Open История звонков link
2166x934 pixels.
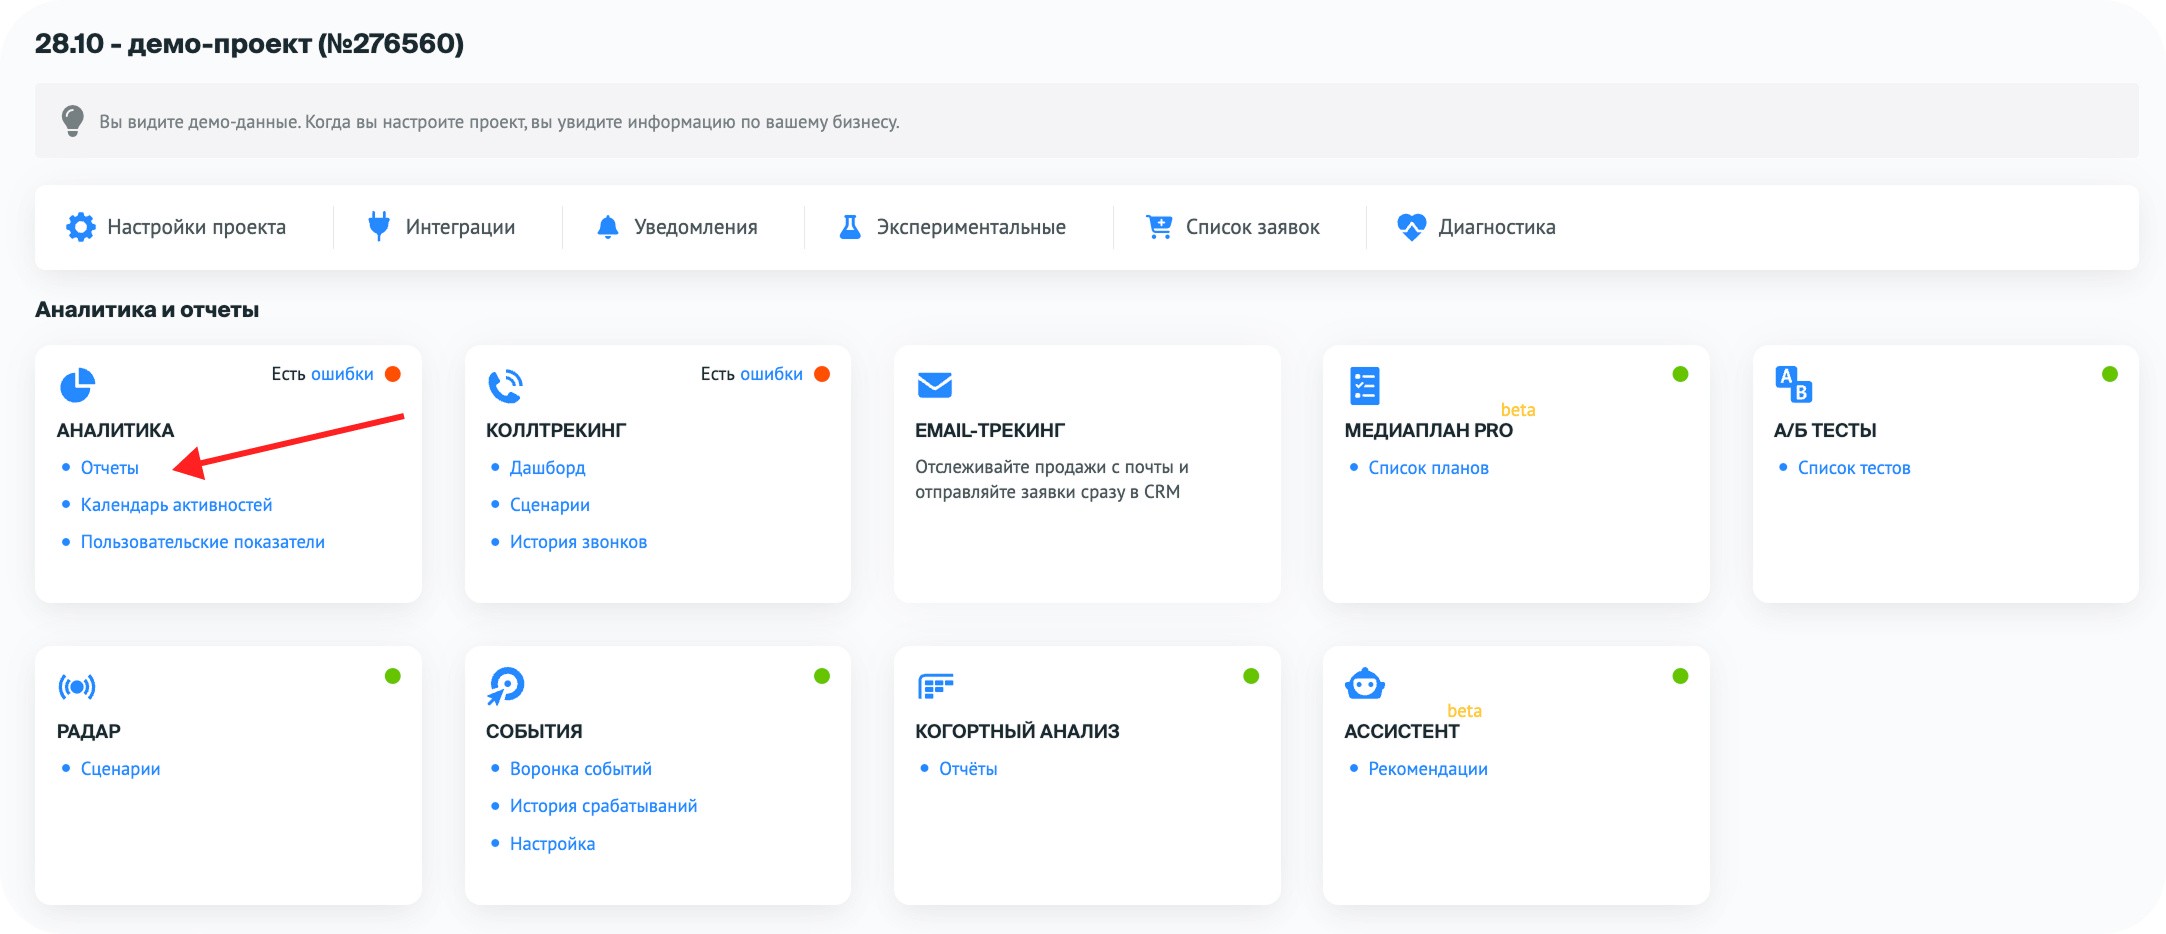pyautogui.click(x=578, y=542)
